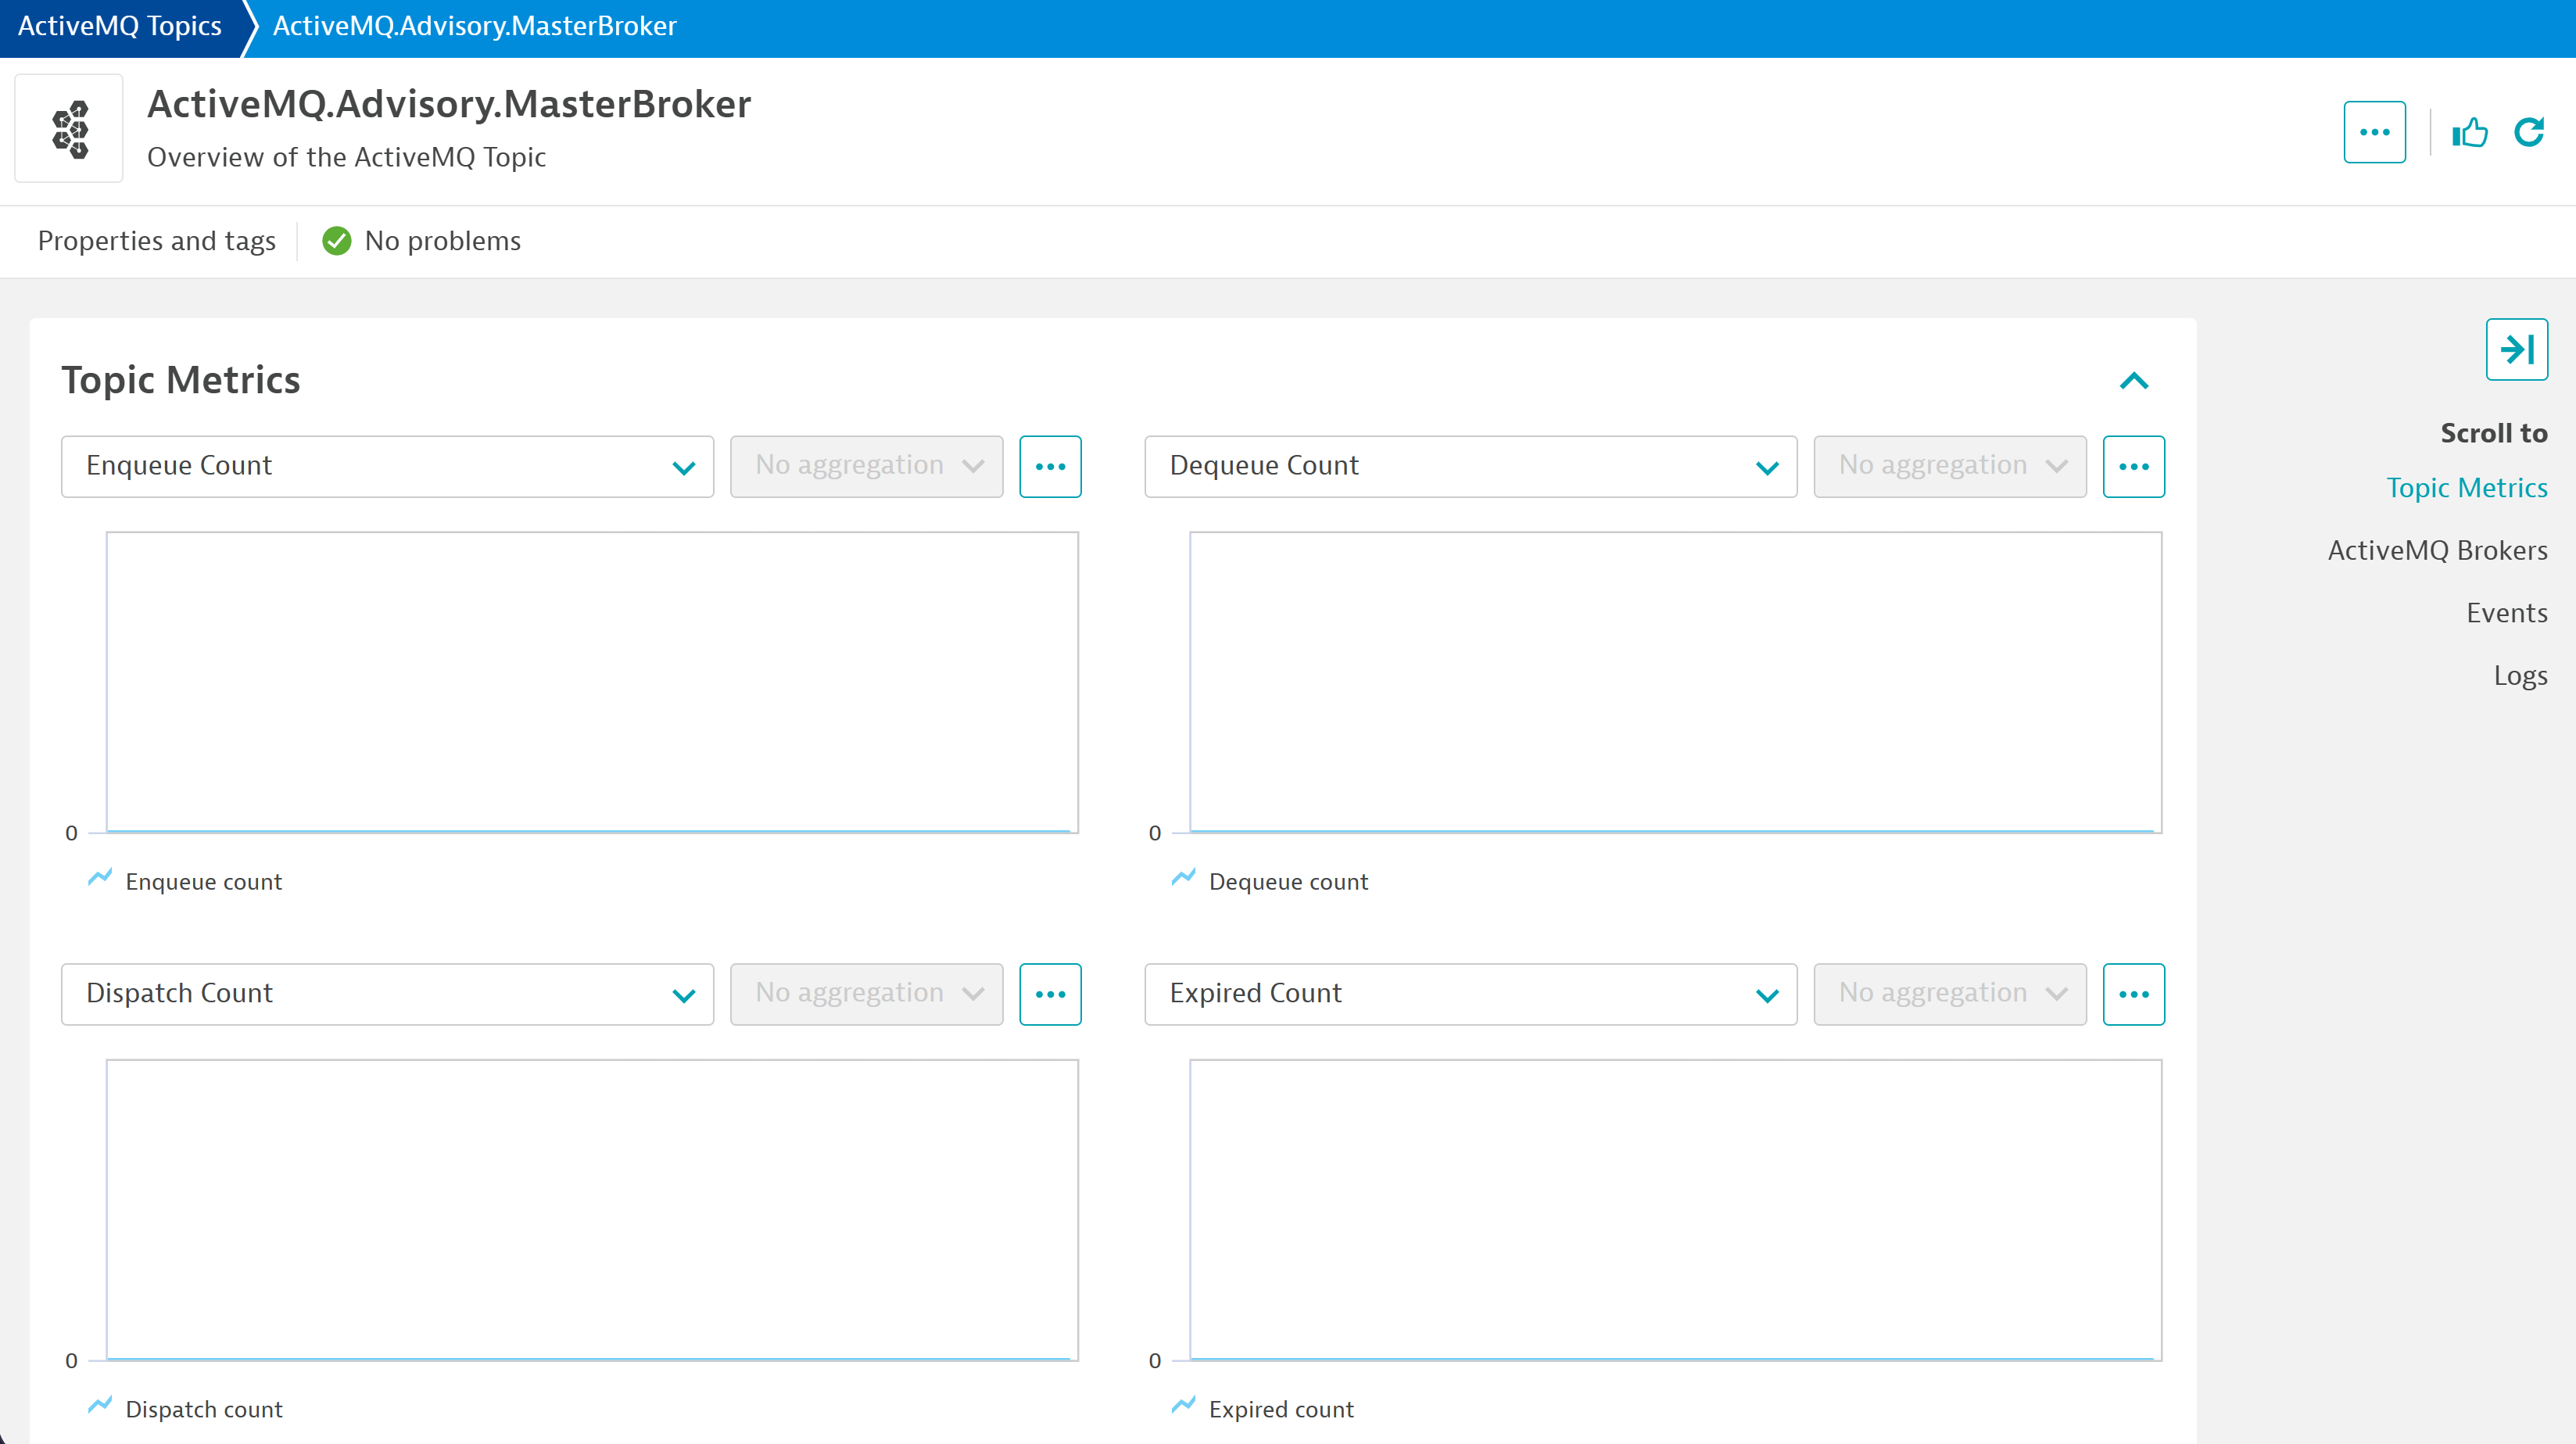Click inside the Dispatch count chart area
The width and height of the screenshot is (2576, 1444).
pyautogui.click(x=592, y=1210)
